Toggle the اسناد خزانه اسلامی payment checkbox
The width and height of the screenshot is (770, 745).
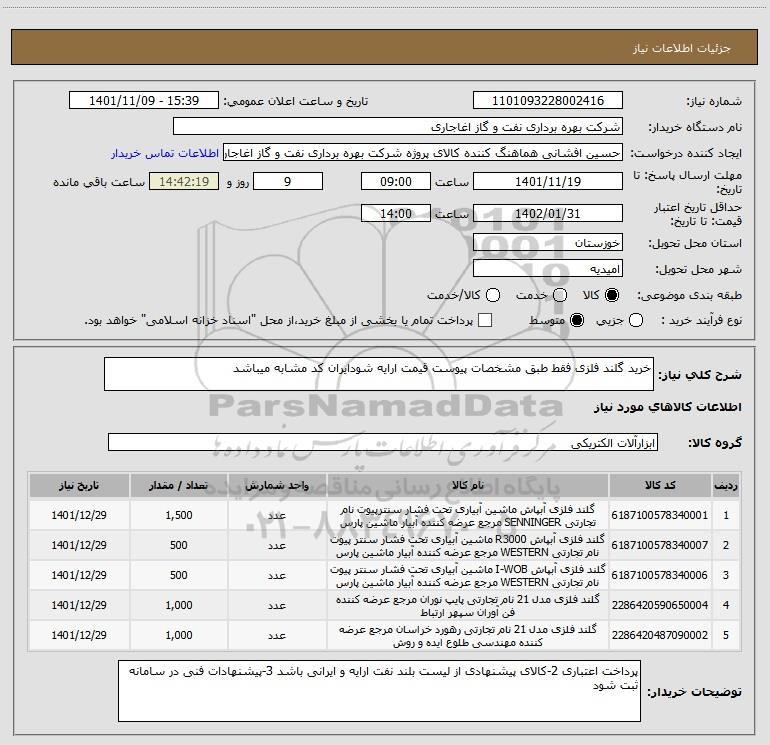485,320
